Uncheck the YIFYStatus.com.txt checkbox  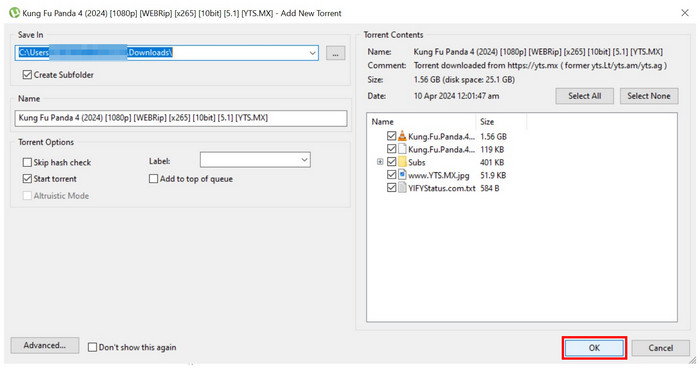(392, 188)
